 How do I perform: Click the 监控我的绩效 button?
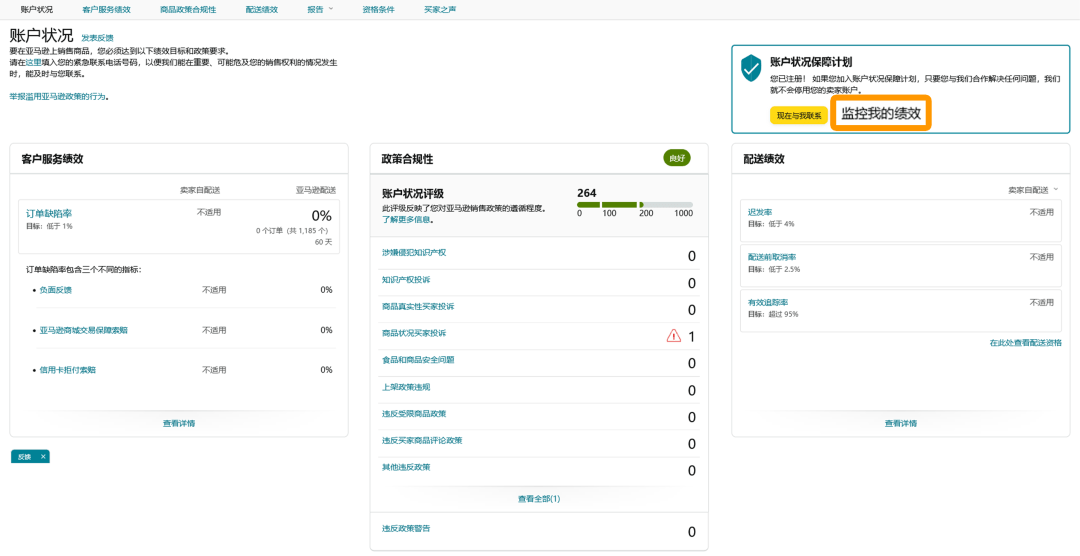click(x=880, y=114)
